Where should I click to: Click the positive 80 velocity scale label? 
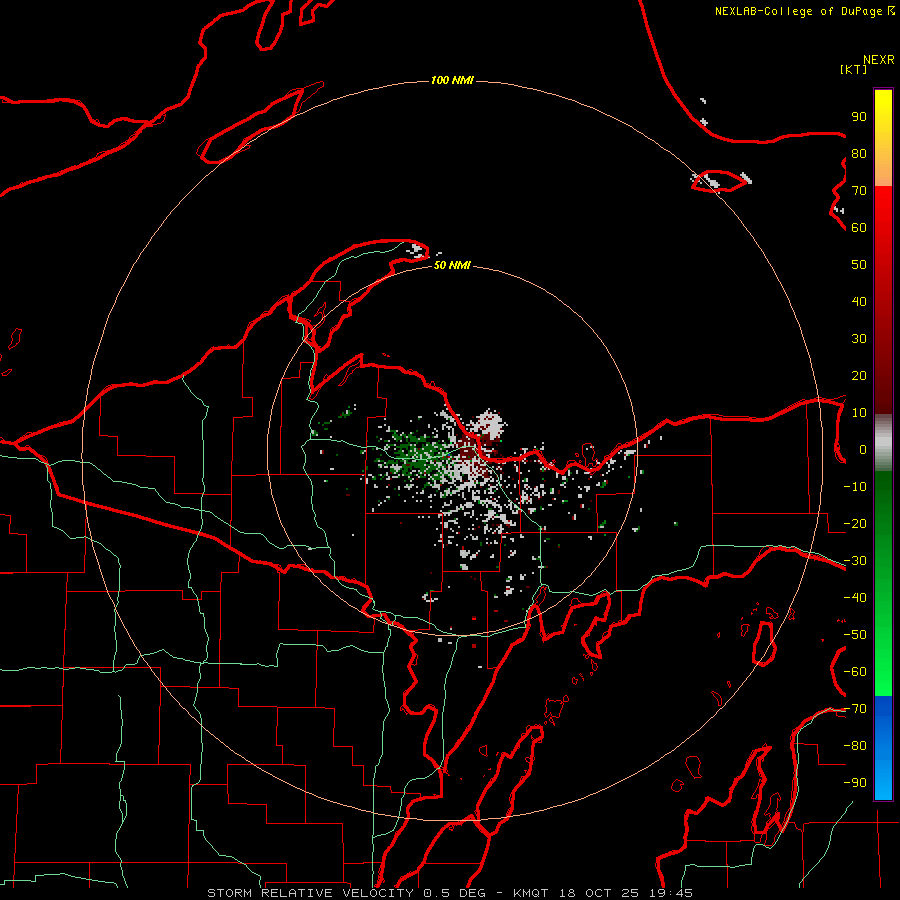tap(859, 153)
